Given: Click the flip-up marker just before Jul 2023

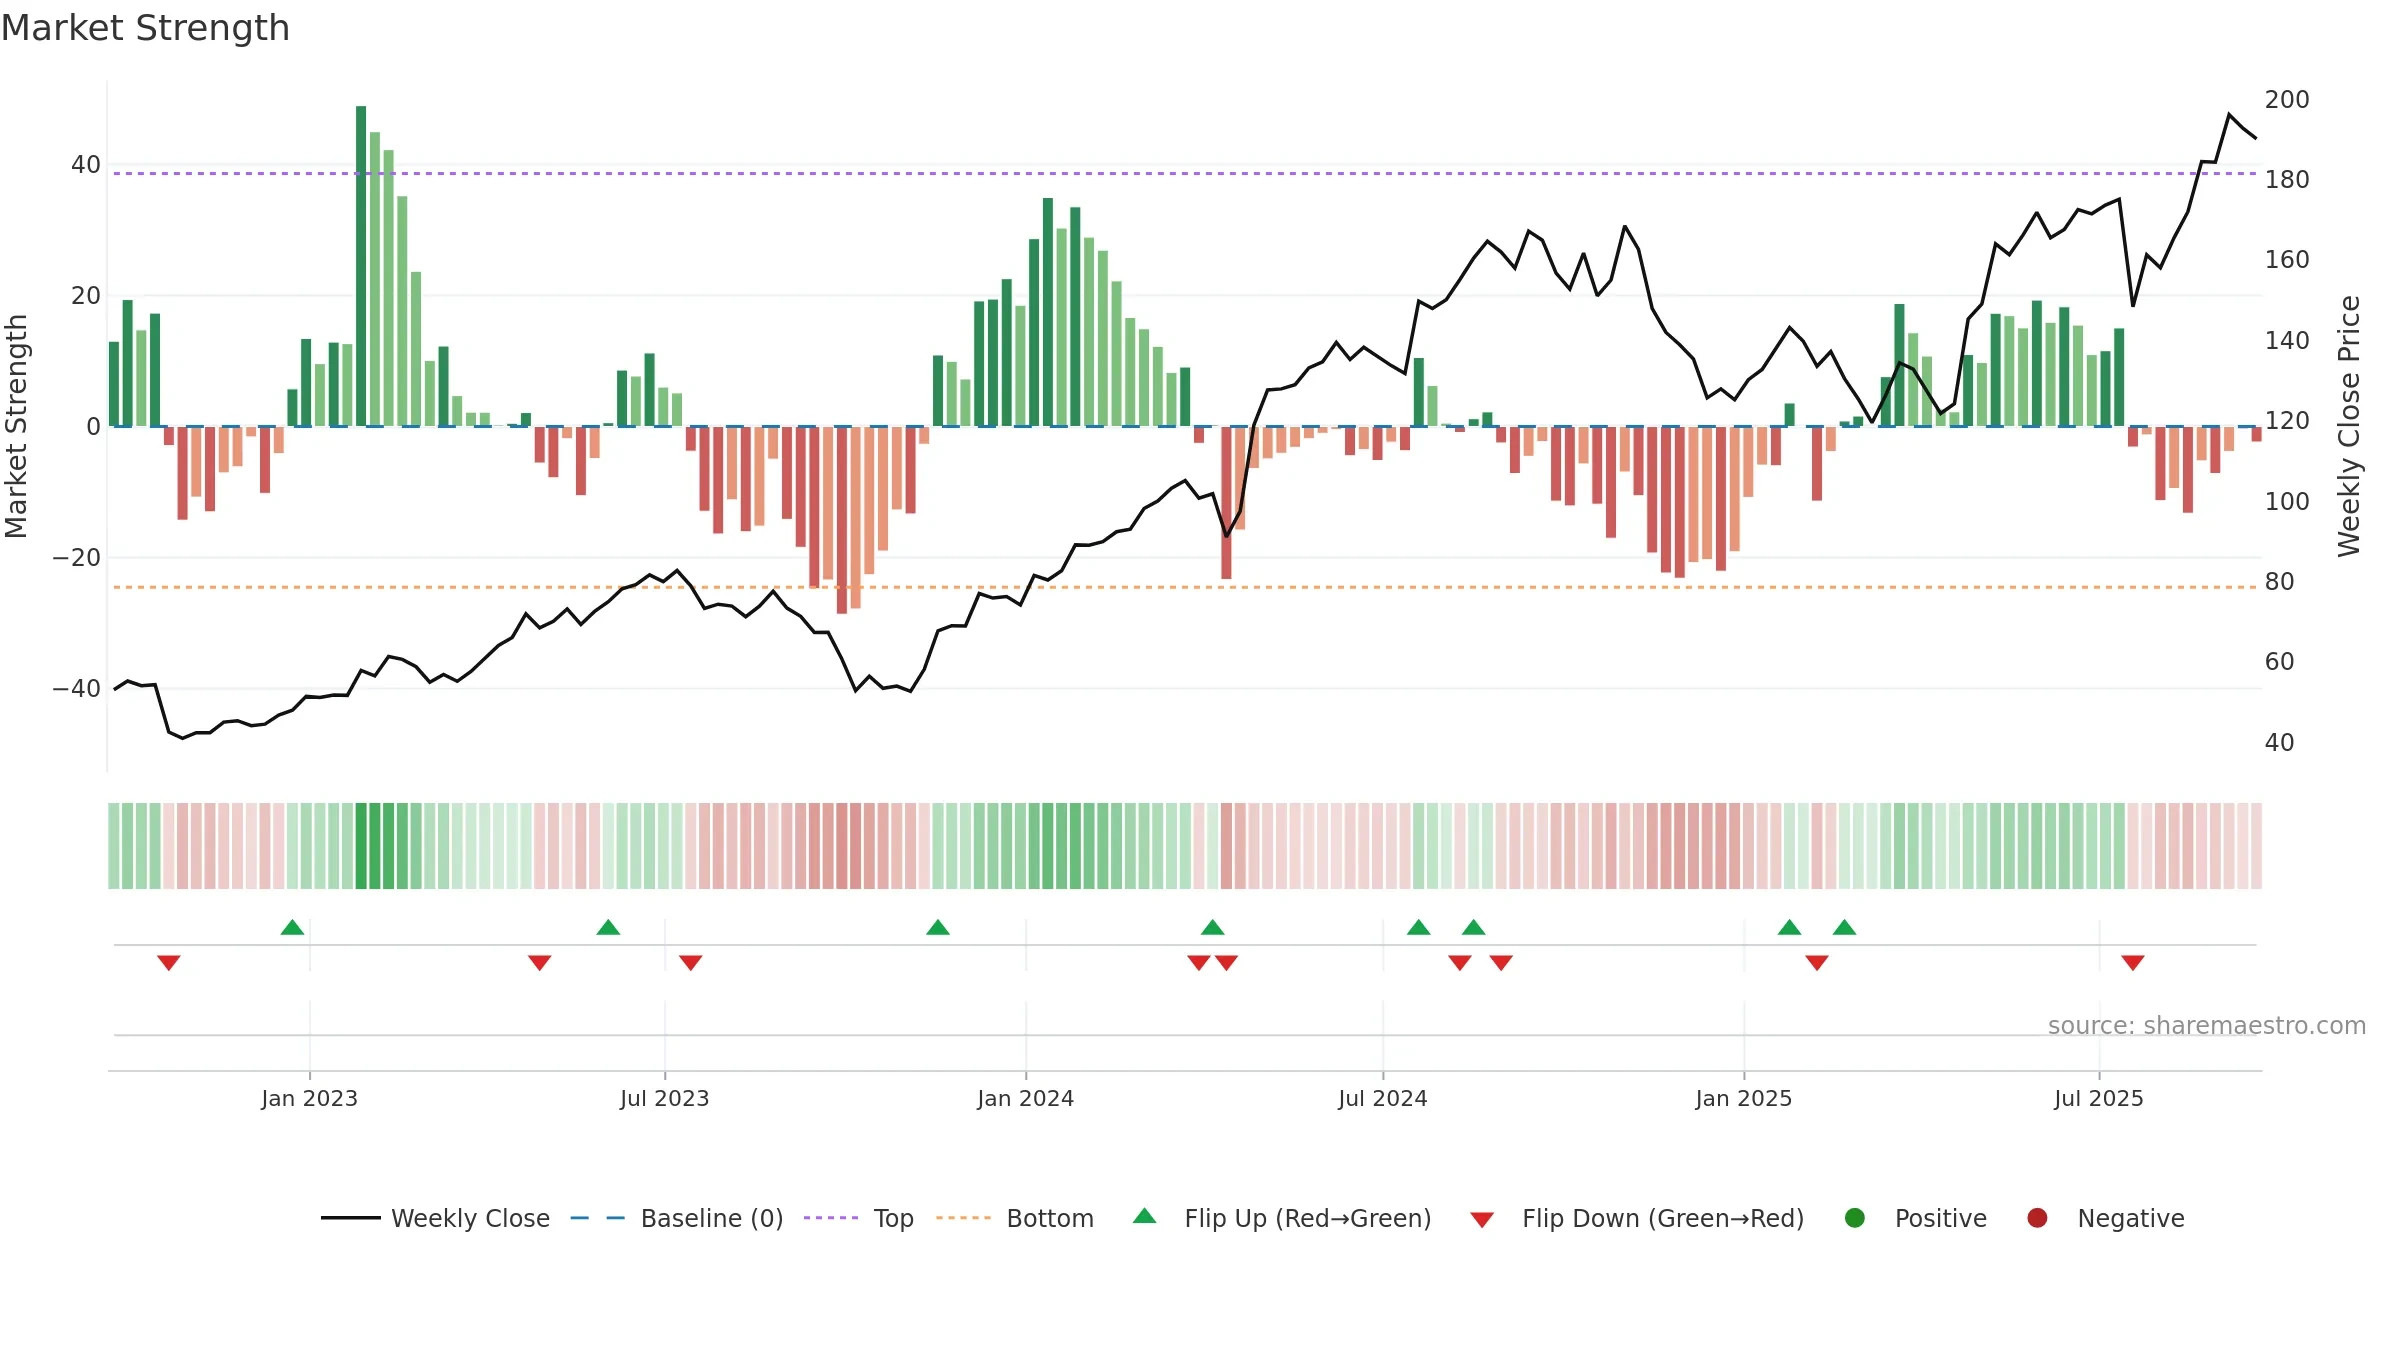Looking at the screenshot, I should [x=608, y=927].
